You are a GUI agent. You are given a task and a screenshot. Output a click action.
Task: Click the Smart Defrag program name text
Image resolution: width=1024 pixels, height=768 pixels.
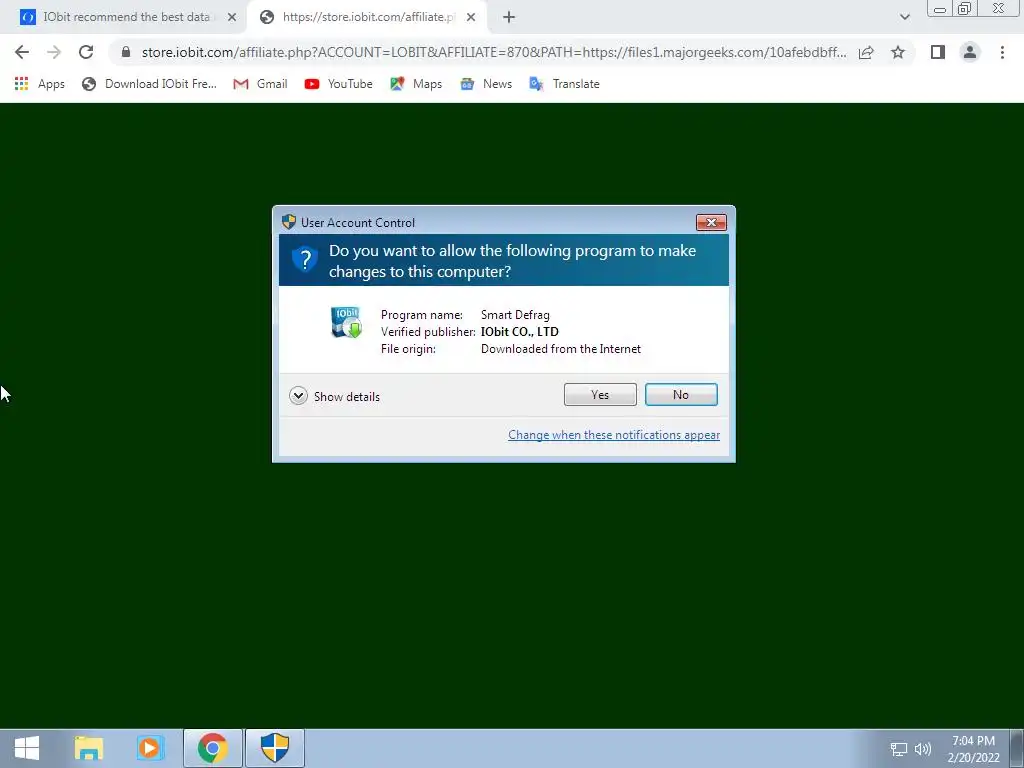pyautogui.click(x=515, y=315)
